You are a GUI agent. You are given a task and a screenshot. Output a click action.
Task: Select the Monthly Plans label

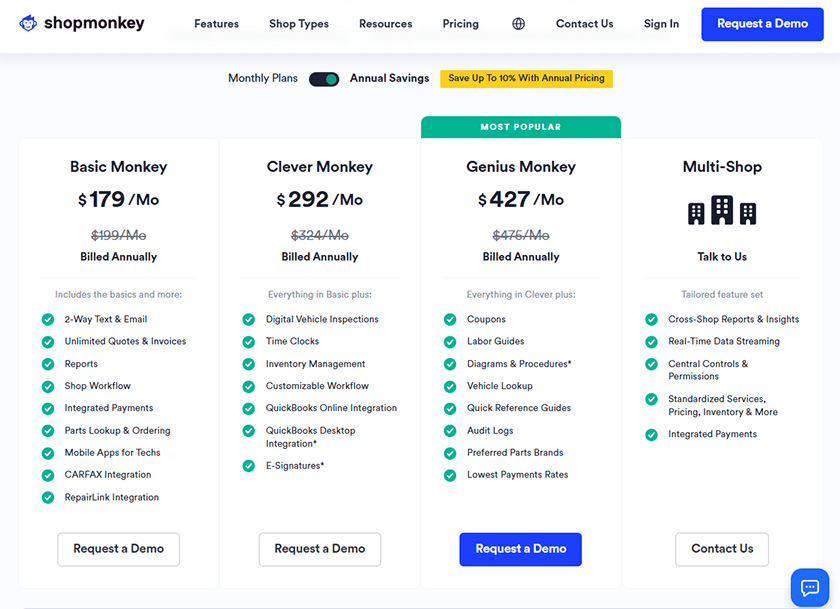pos(263,78)
